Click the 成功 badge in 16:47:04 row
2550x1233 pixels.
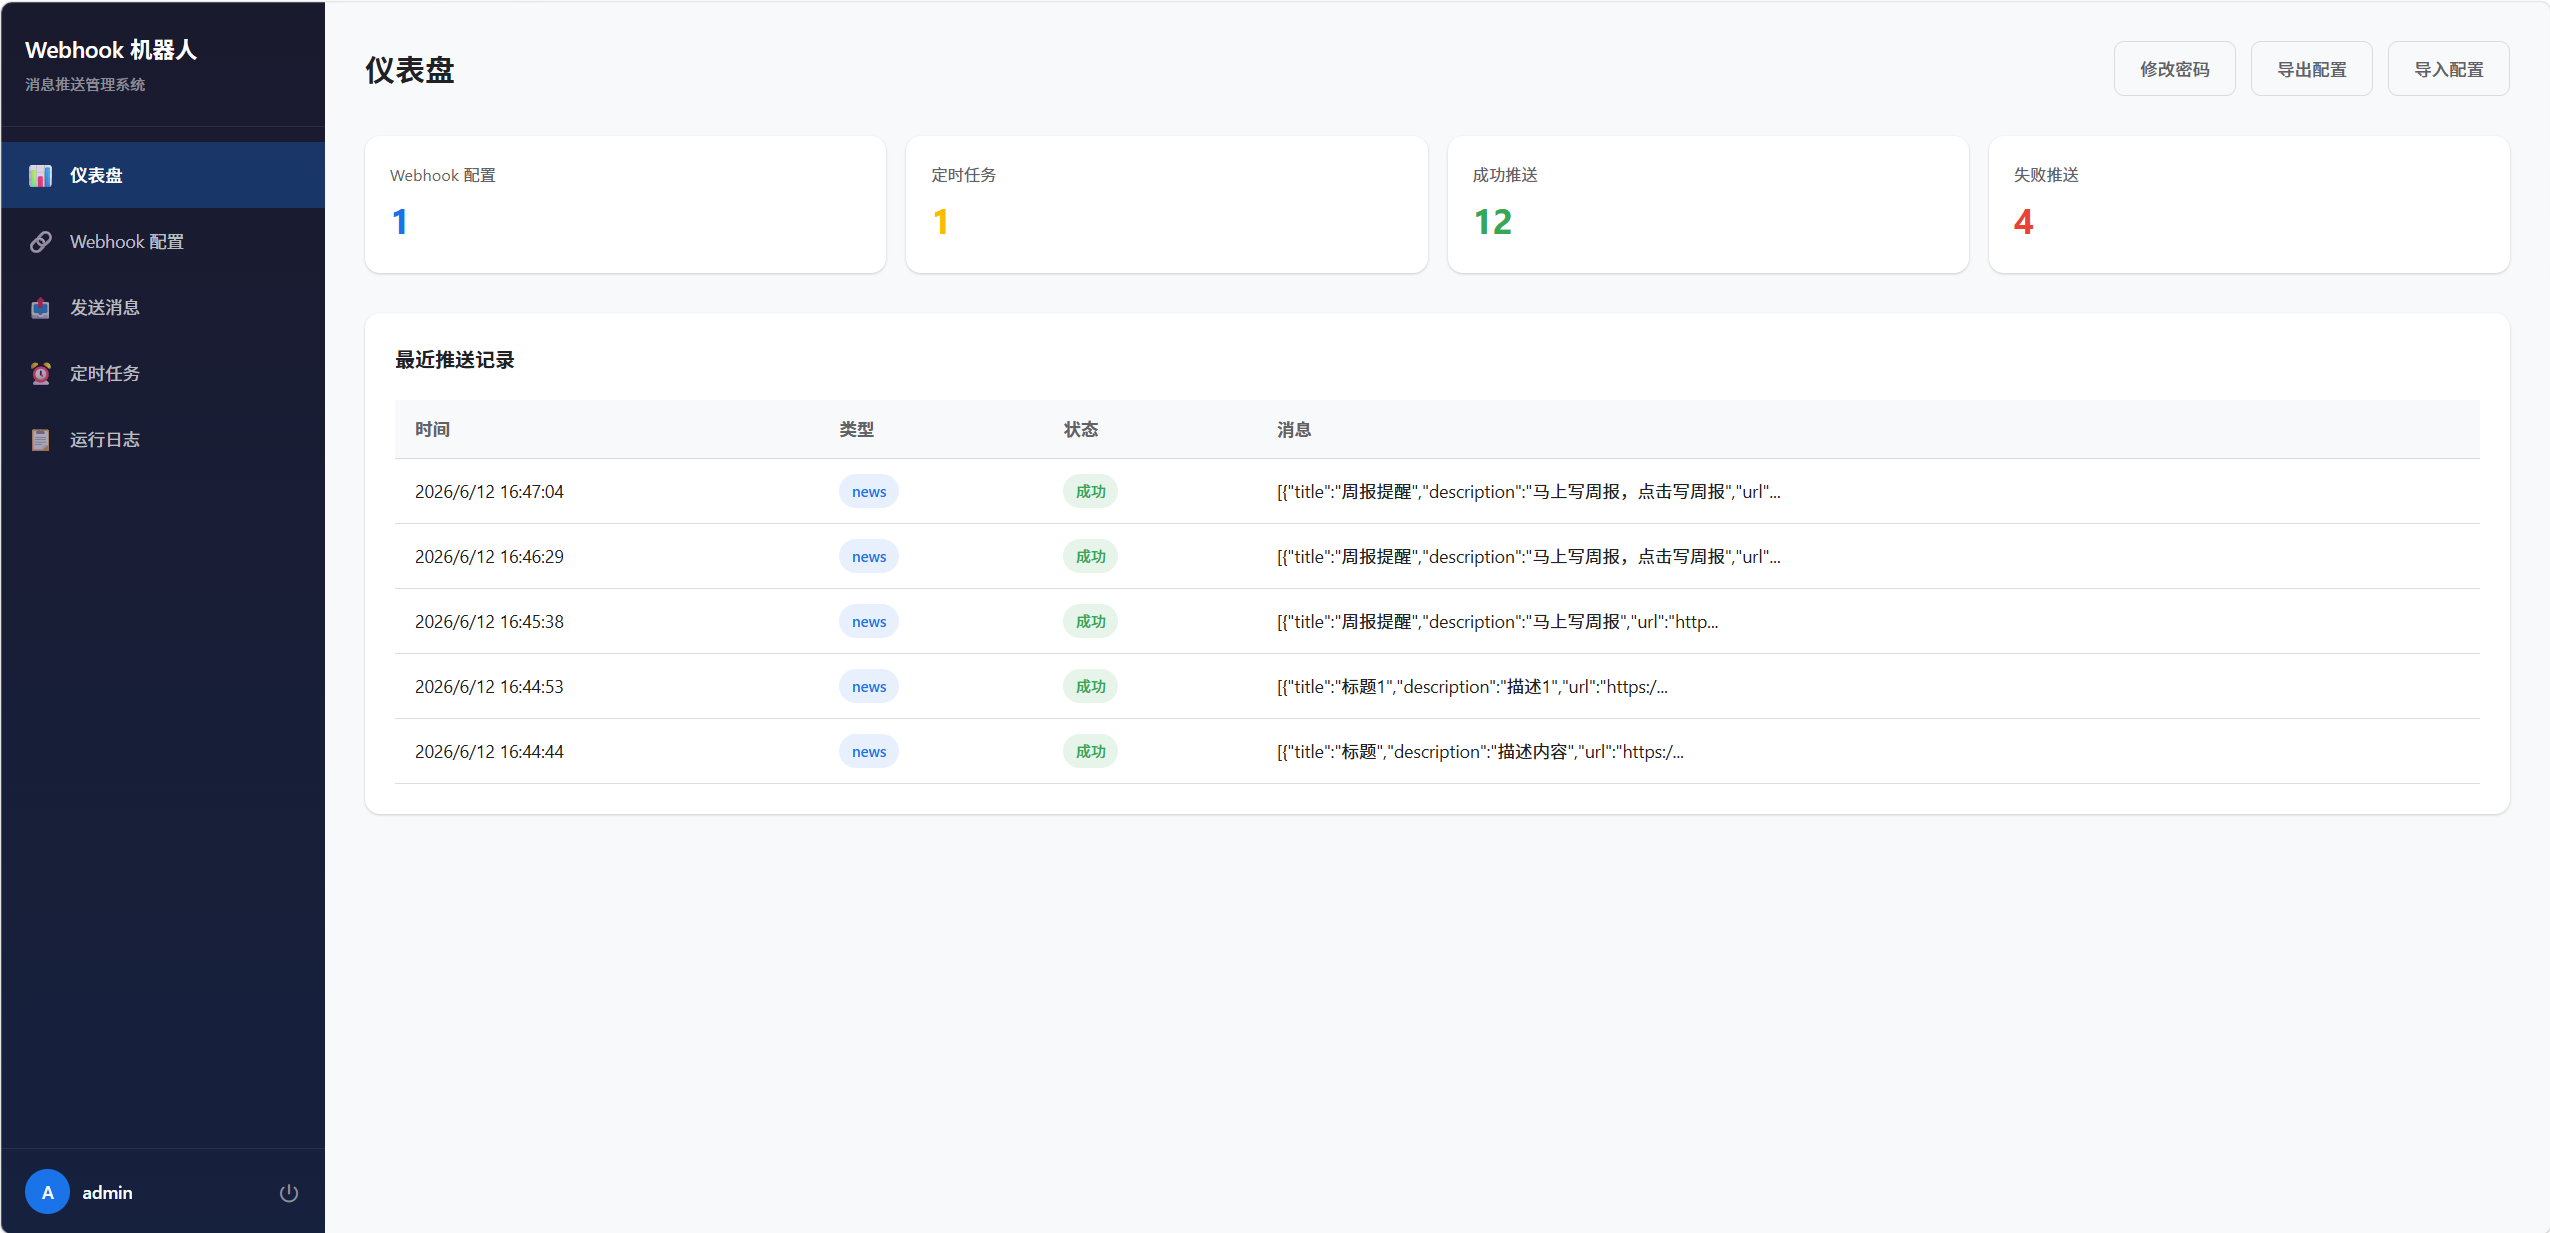click(x=1090, y=491)
